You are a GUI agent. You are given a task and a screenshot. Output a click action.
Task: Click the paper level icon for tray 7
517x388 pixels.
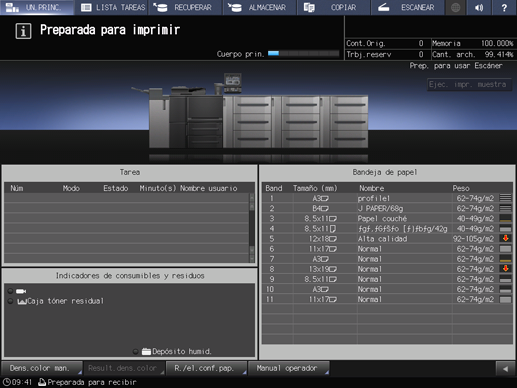[505, 259]
